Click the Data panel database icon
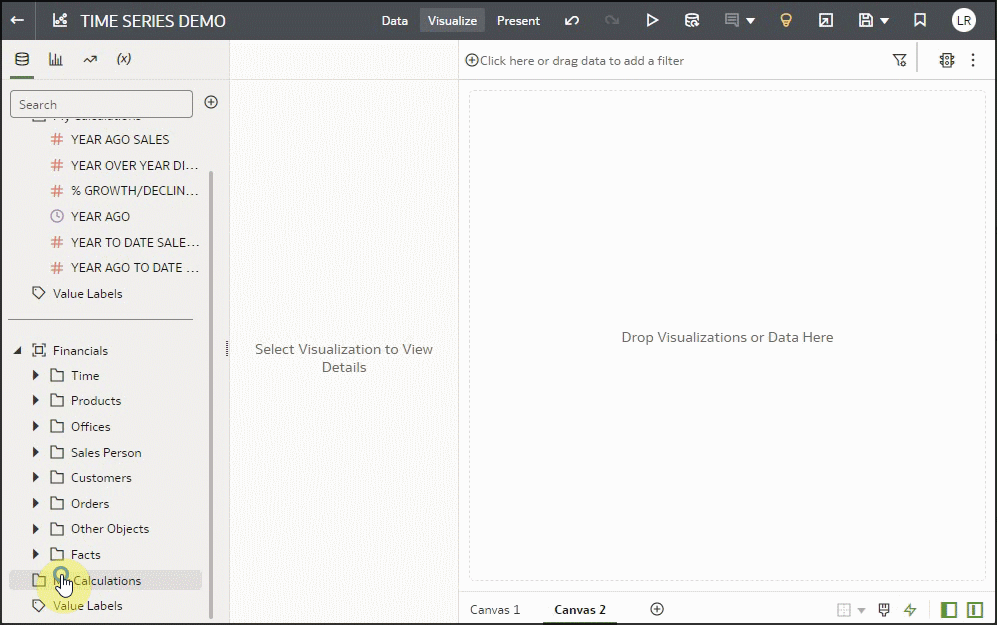 click(22, 59)
